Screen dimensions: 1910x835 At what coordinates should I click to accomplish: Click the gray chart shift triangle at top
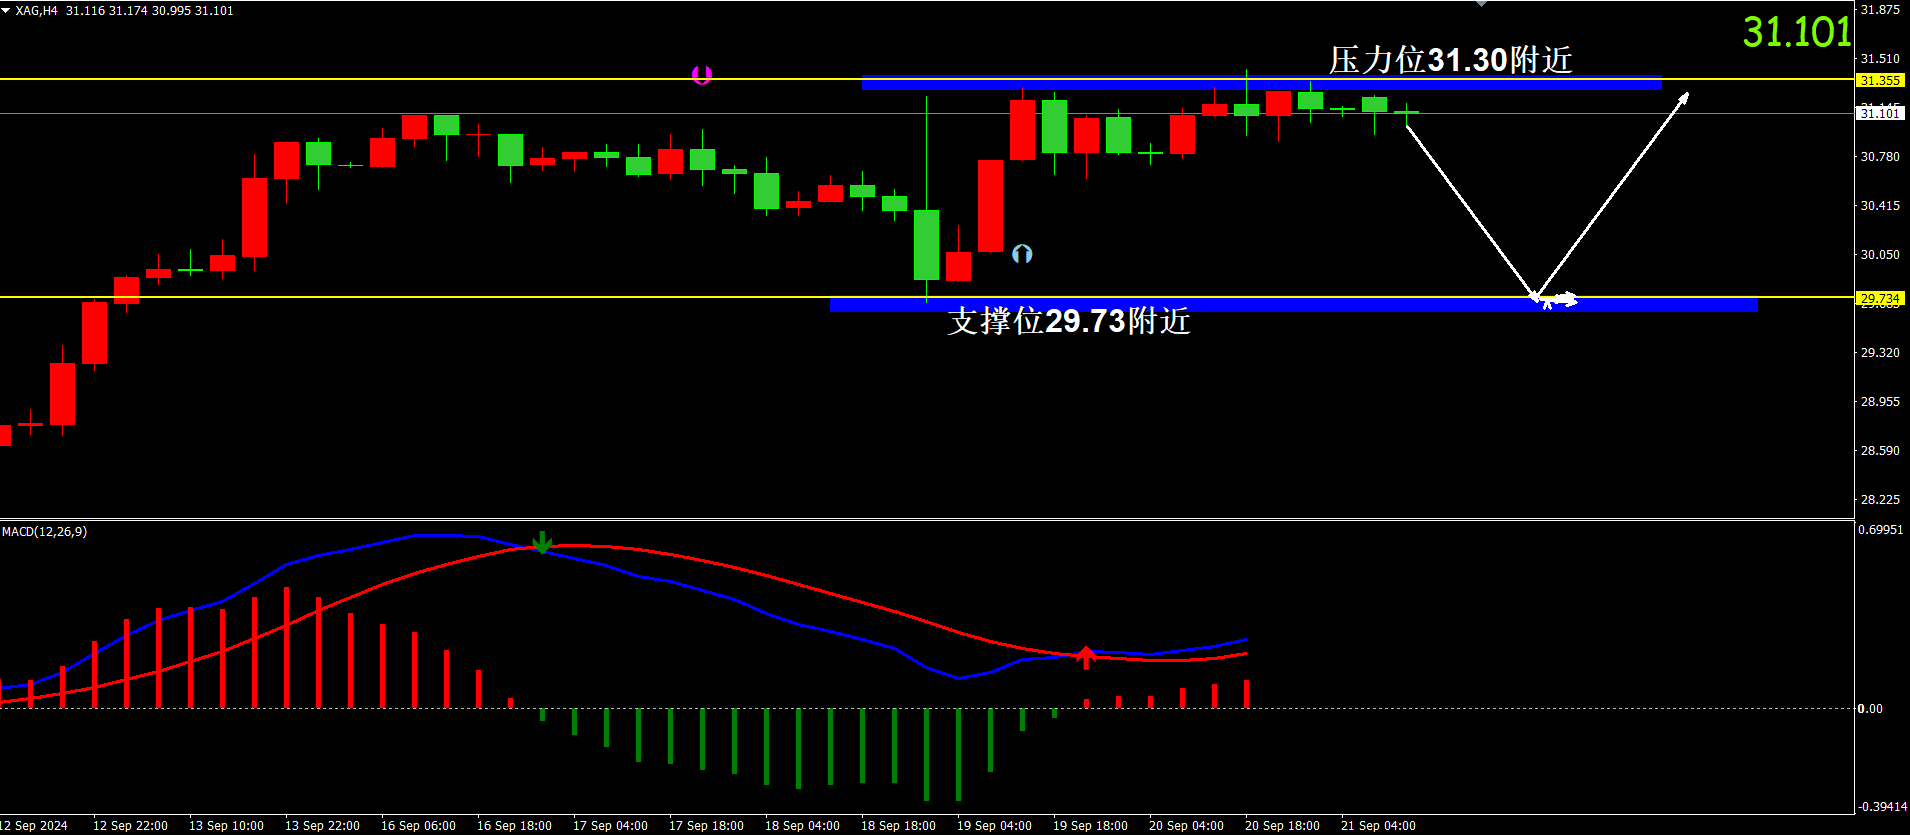(x=1481, y=4)
